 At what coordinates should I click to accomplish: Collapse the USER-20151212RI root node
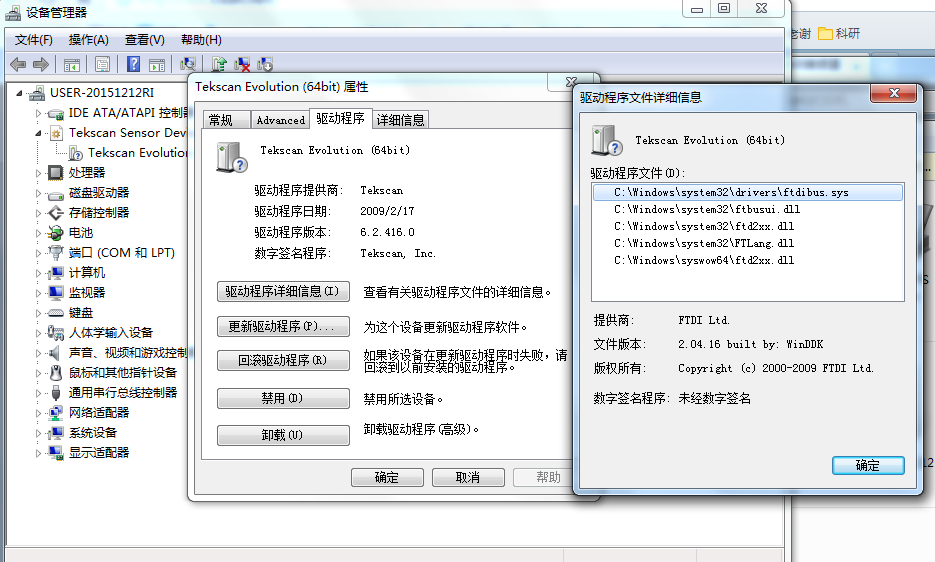[20, 93]
